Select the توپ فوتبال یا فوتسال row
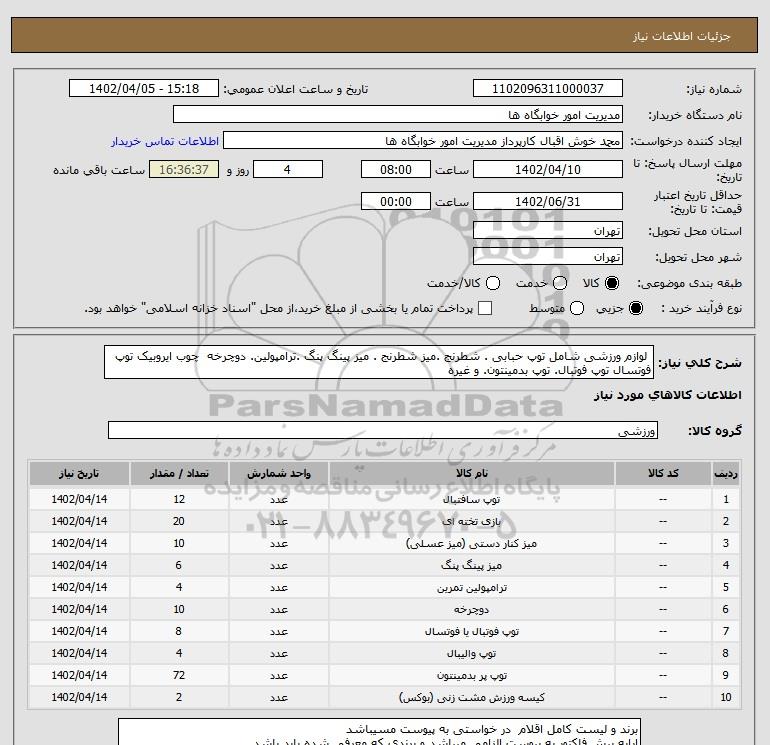The width and height of the screenshot is (770, 745). (x=384, y=632)
